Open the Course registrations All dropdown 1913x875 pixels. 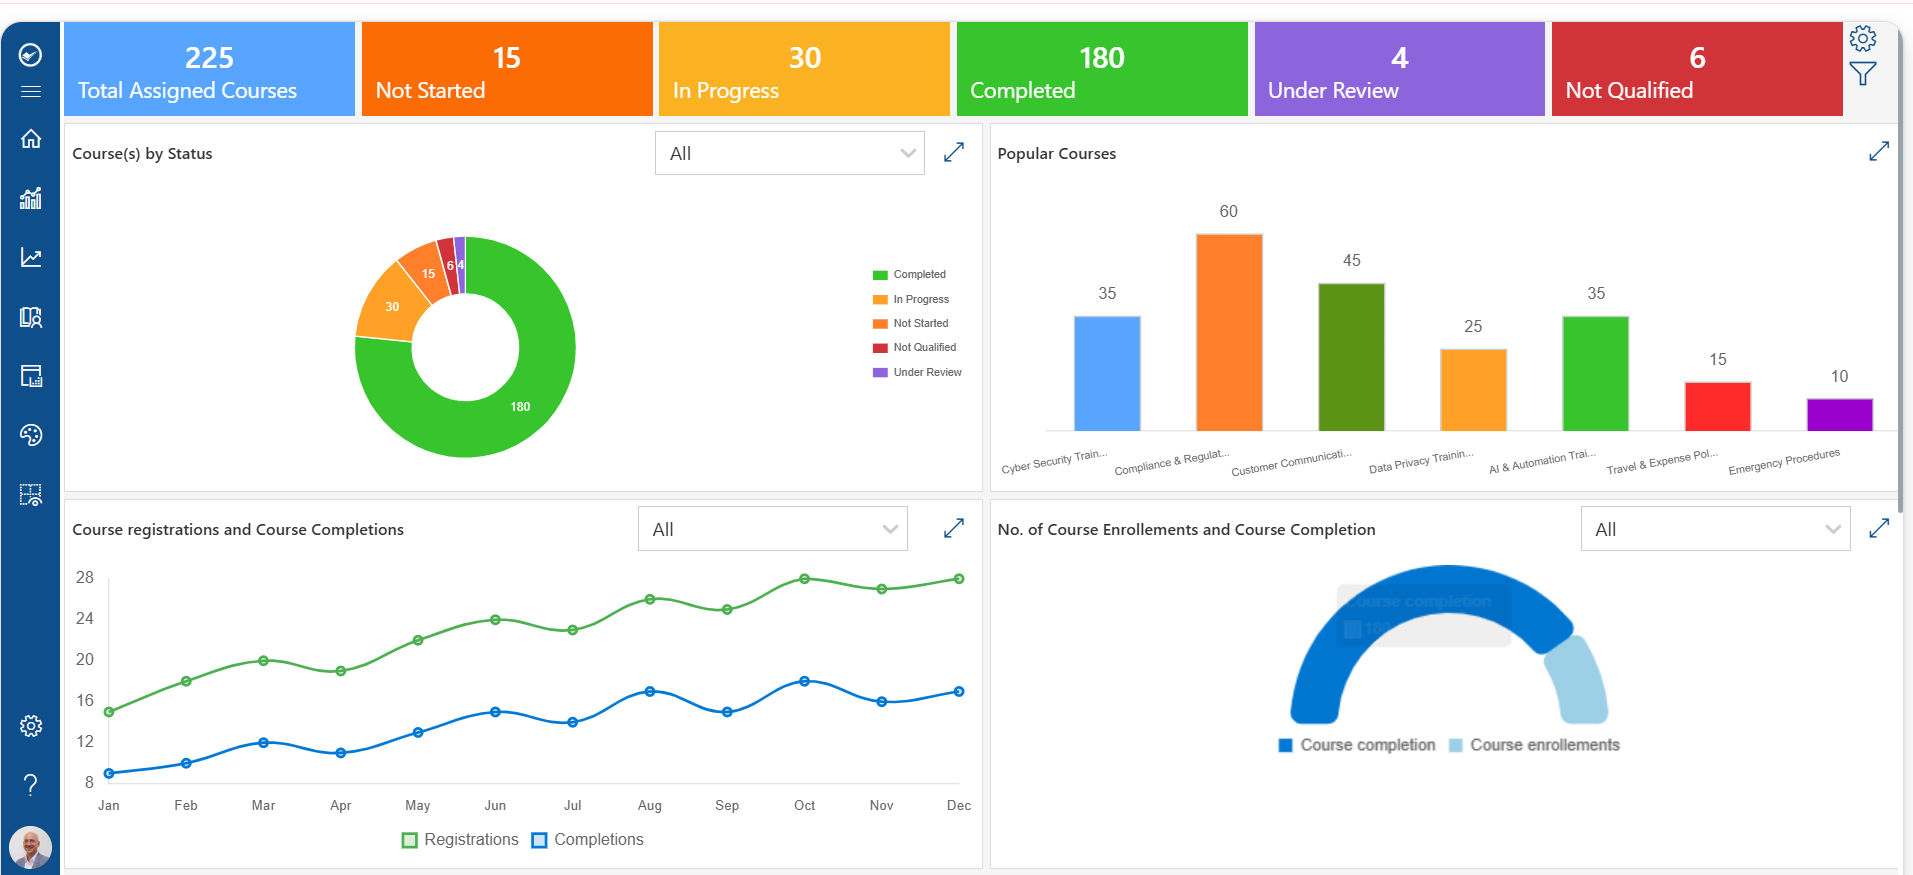click(x=773, y=529)
